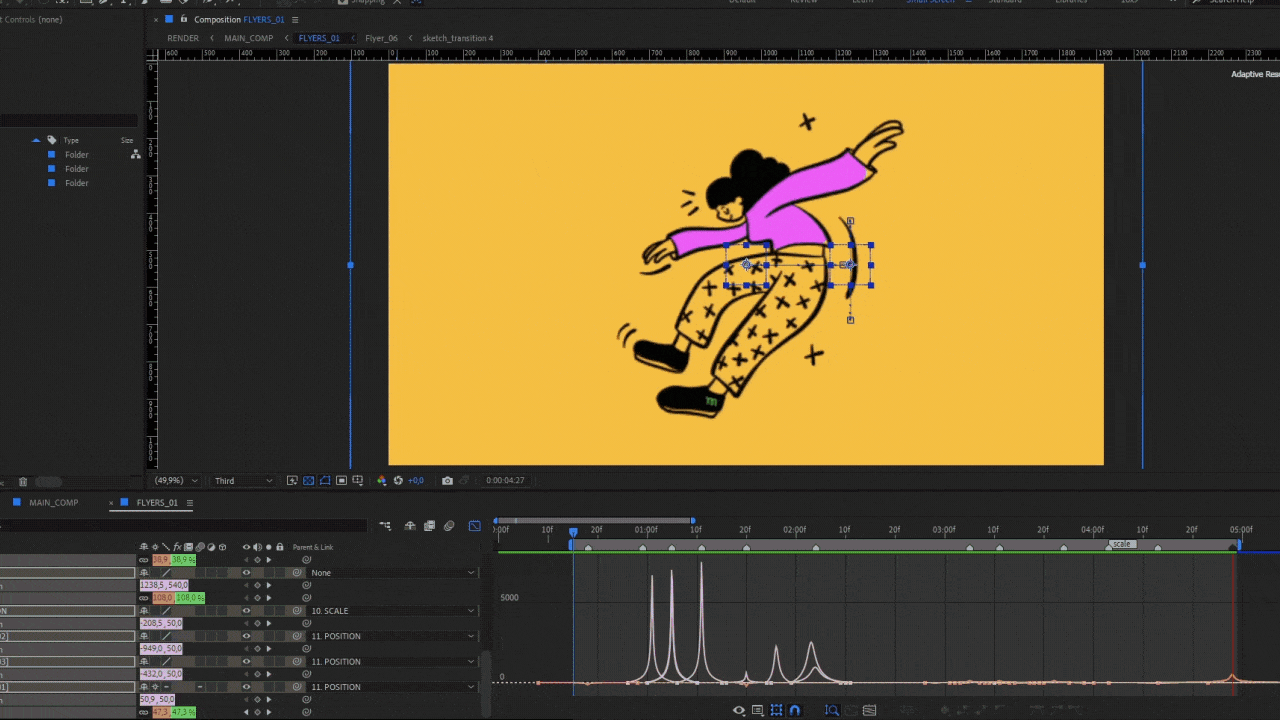Screen dimensions: 1280x720
Task: Toggle snap in the graph editor
Action: click(795, 711)
